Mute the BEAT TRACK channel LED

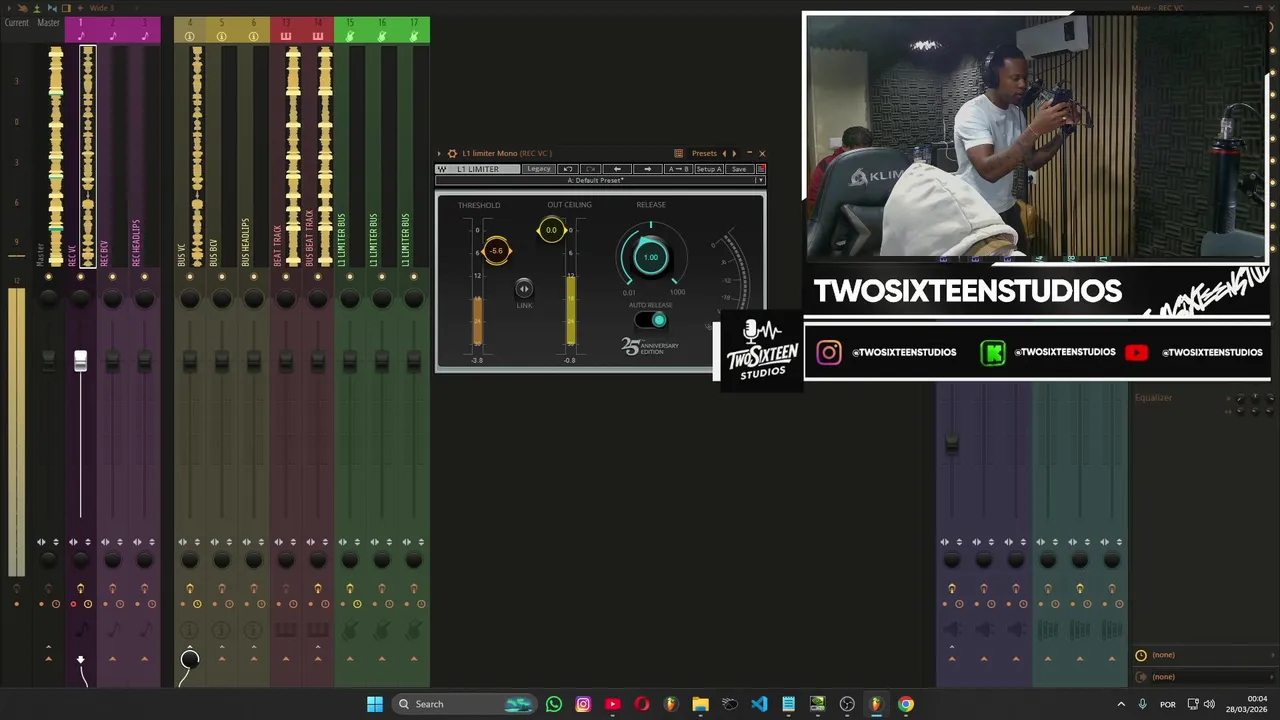pyautogui.click(x=286, y=277)
